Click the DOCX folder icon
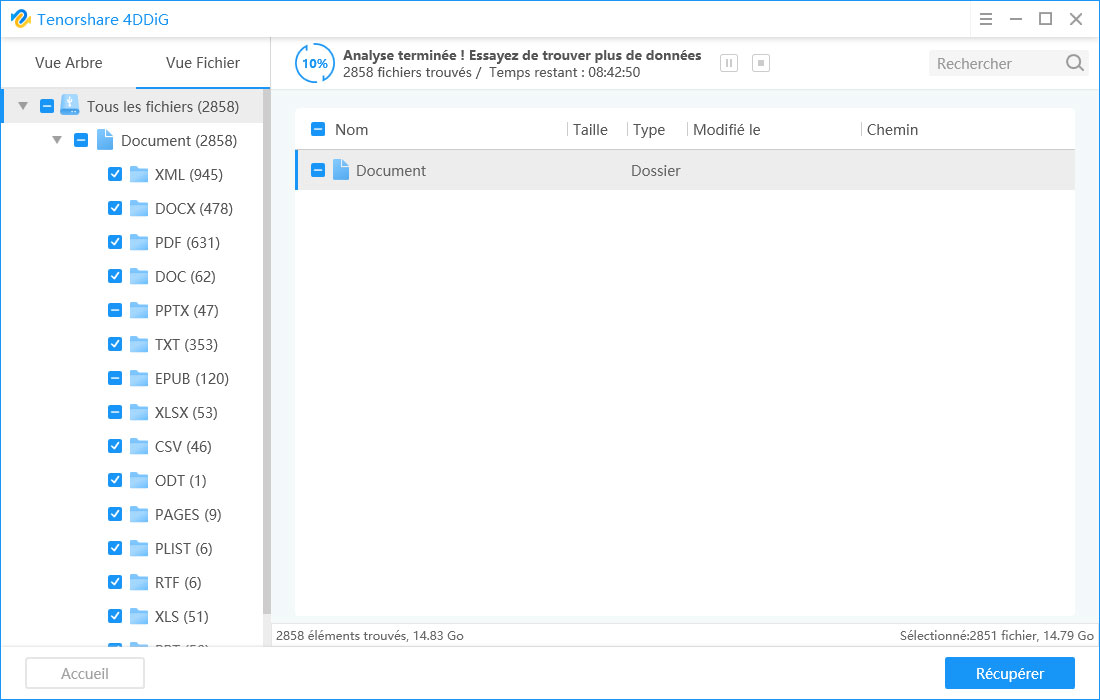The height and width of the screenshot is (700, 1100). 139,208
